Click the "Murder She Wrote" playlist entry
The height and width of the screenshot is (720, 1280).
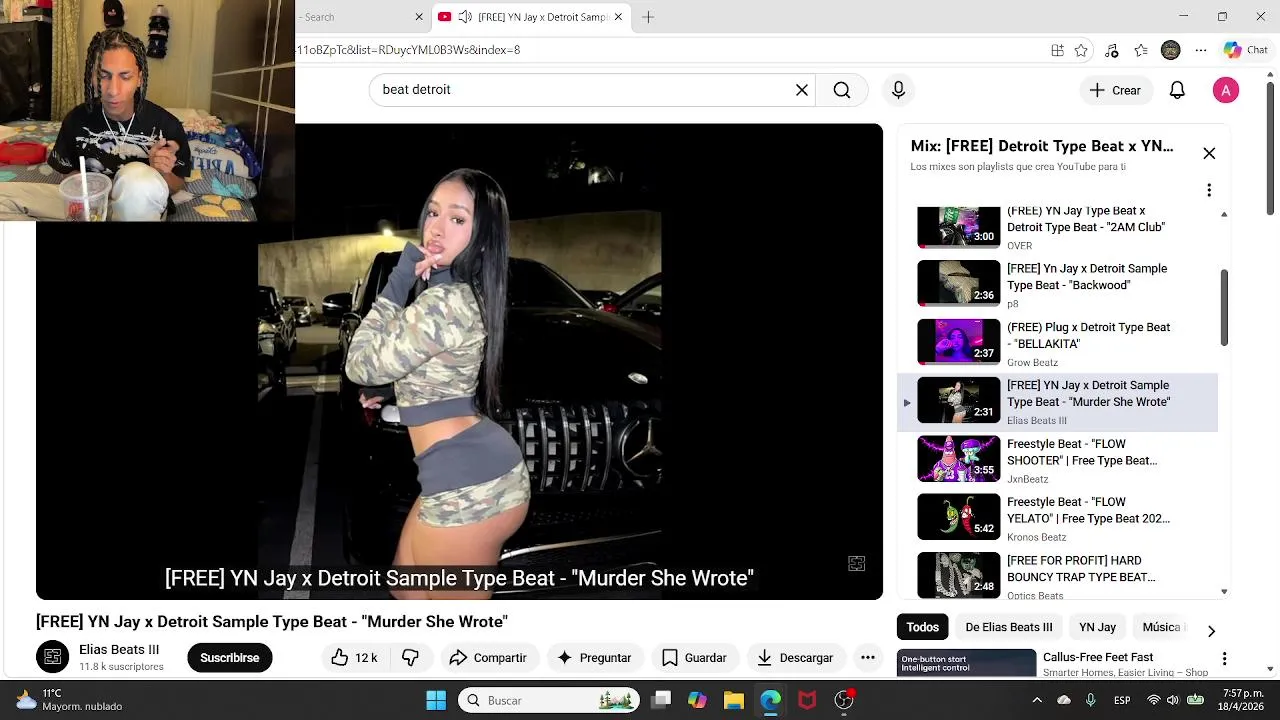click(1058, 401)
